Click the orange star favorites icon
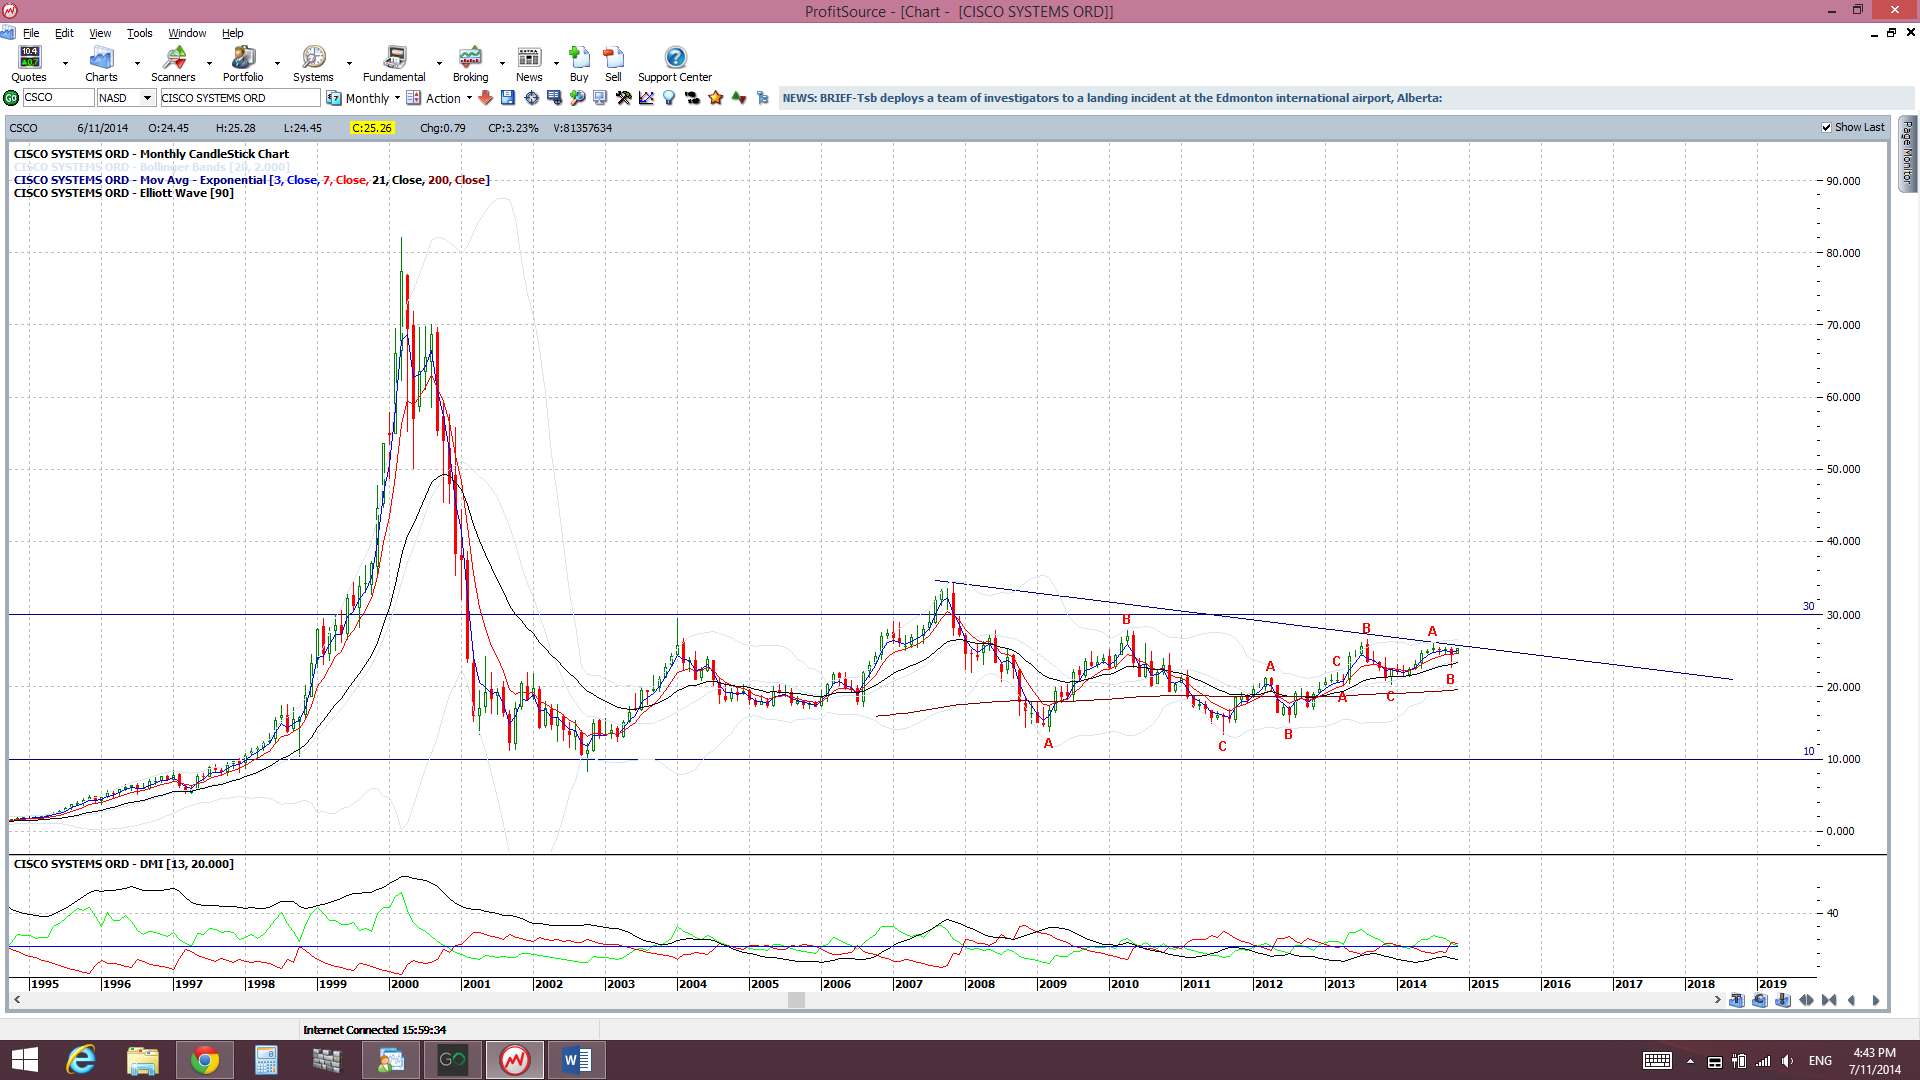This screenshot has width=1920, height=1080. (716, 98)
